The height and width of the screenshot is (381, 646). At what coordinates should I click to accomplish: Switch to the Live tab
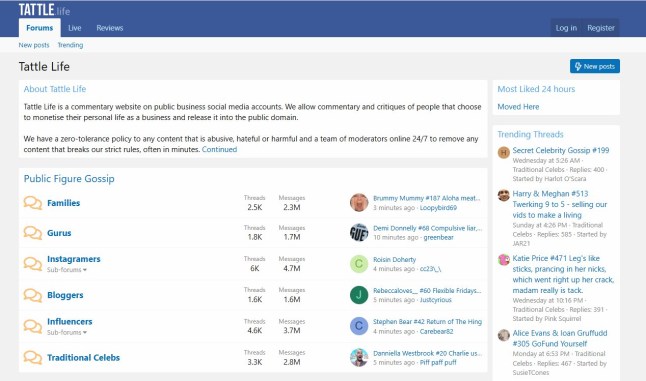tap(75, 28)
